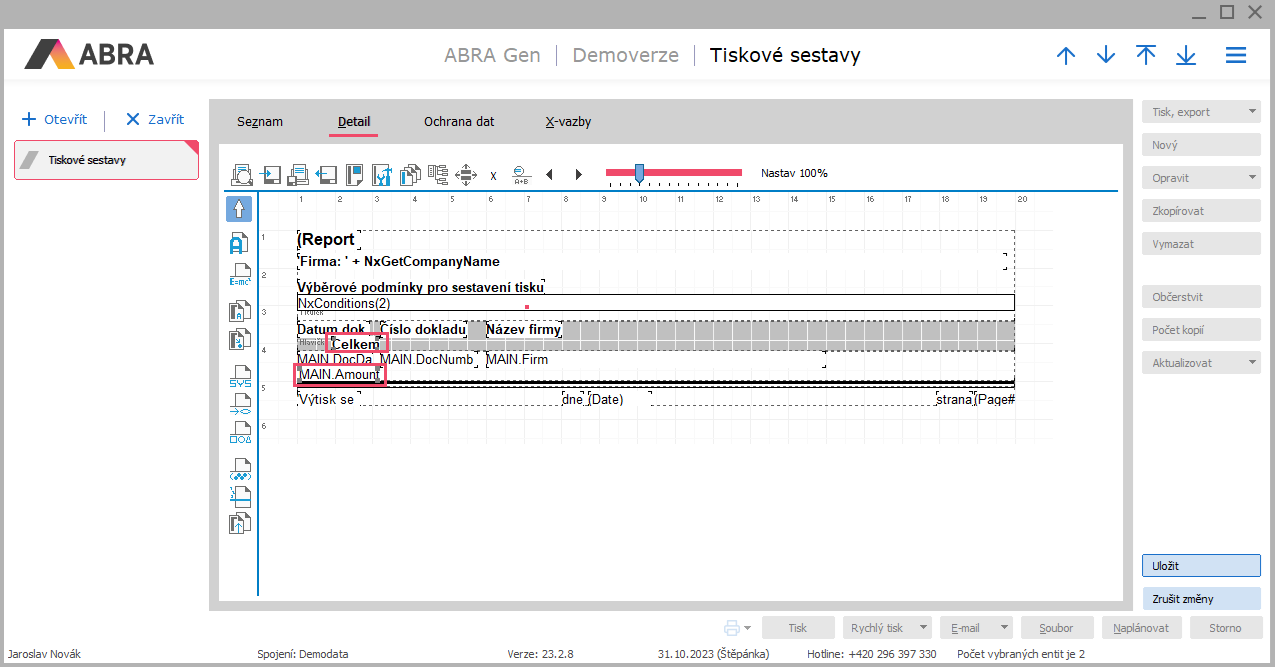Jump to first record arrow icon

1146,55
